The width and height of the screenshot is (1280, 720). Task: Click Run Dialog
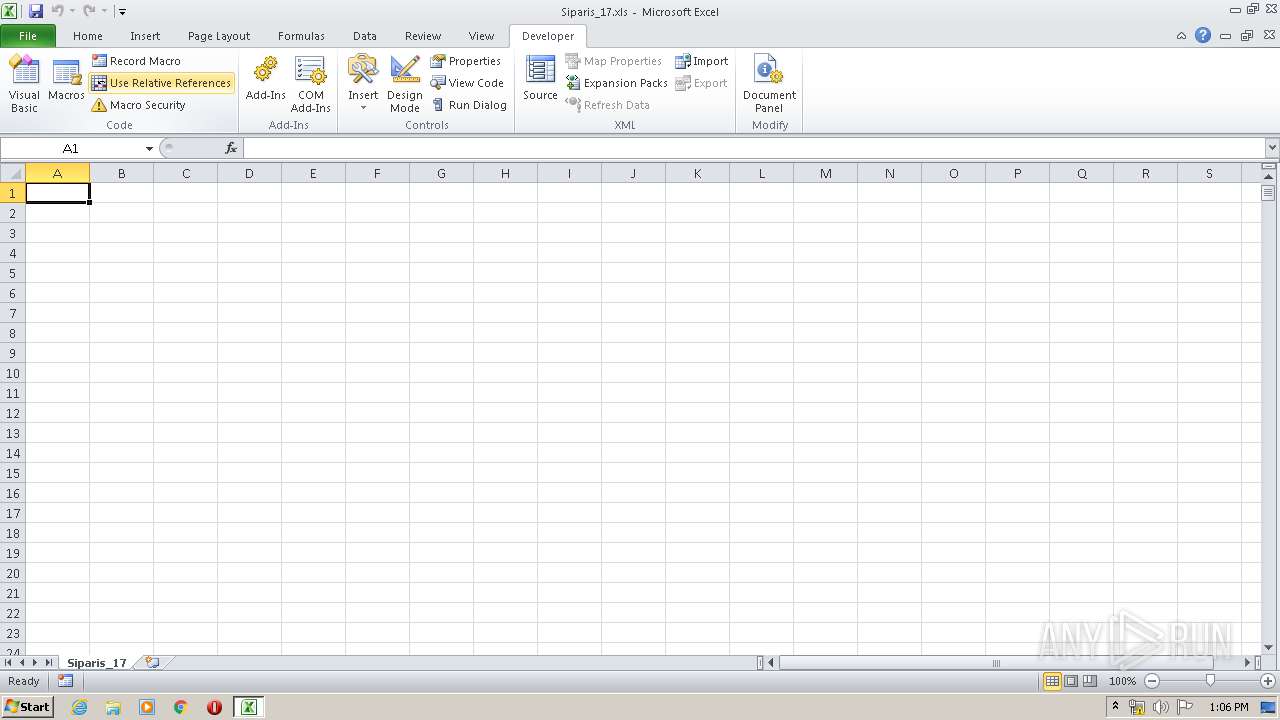(469, 105)
